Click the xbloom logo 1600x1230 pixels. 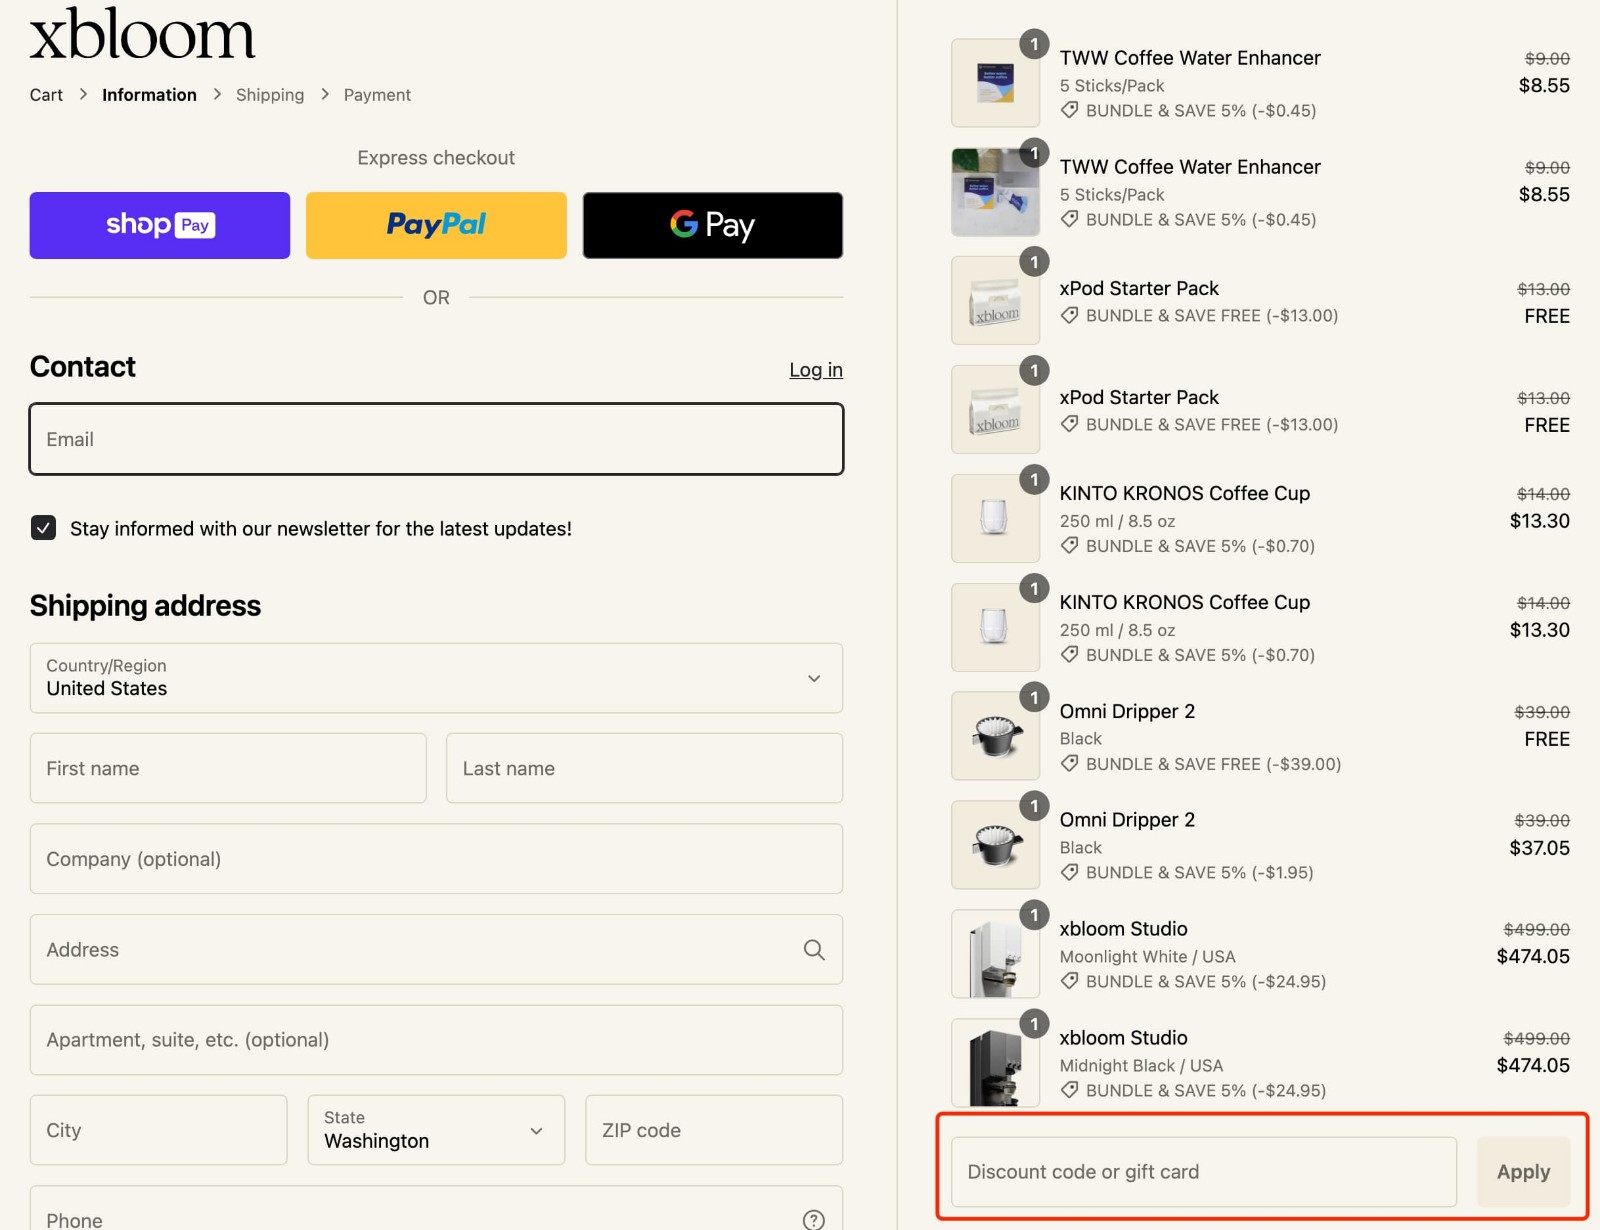pos(142,36)
